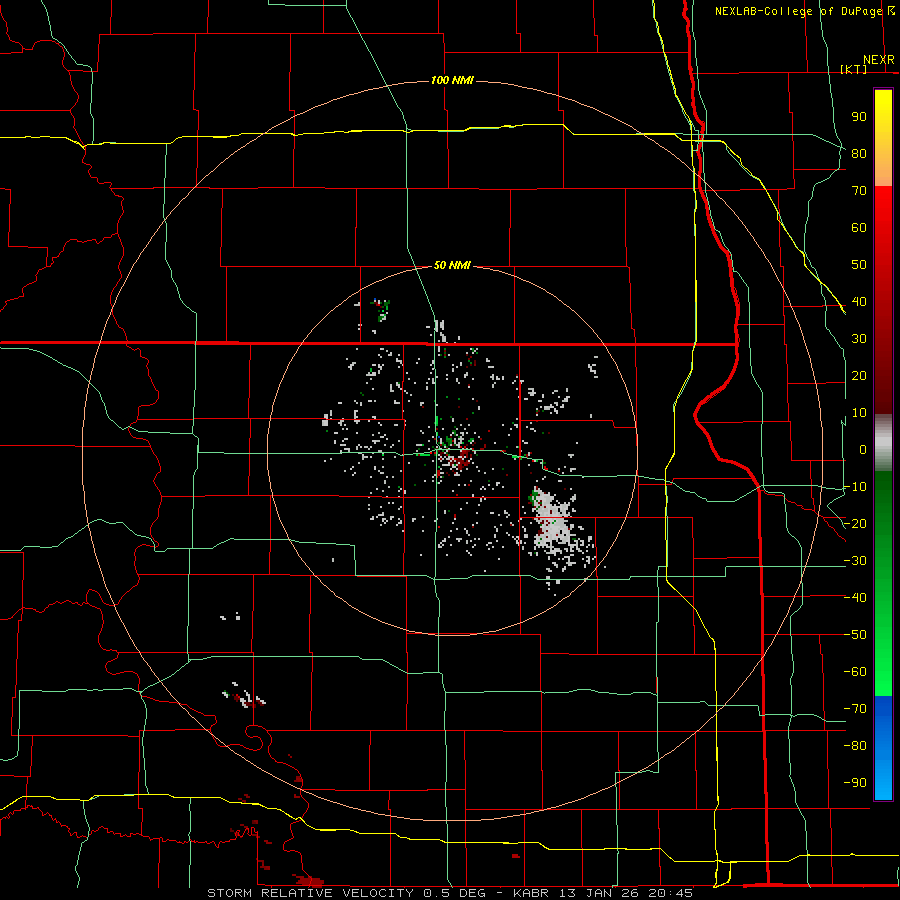The height and width of the screenshot is (900, 900).
Task: Click the KABR radar site ID in the caption
Action: coord(533,893)
